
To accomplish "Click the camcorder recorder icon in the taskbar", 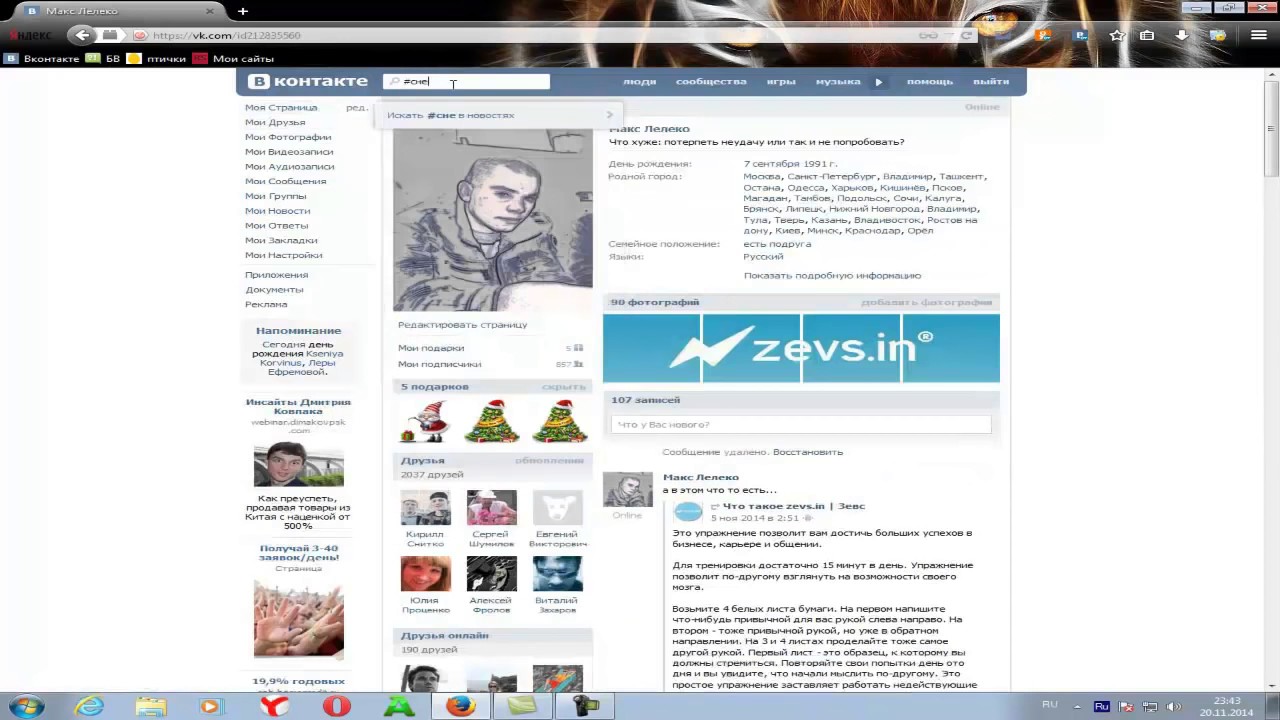I will [584, 706].
